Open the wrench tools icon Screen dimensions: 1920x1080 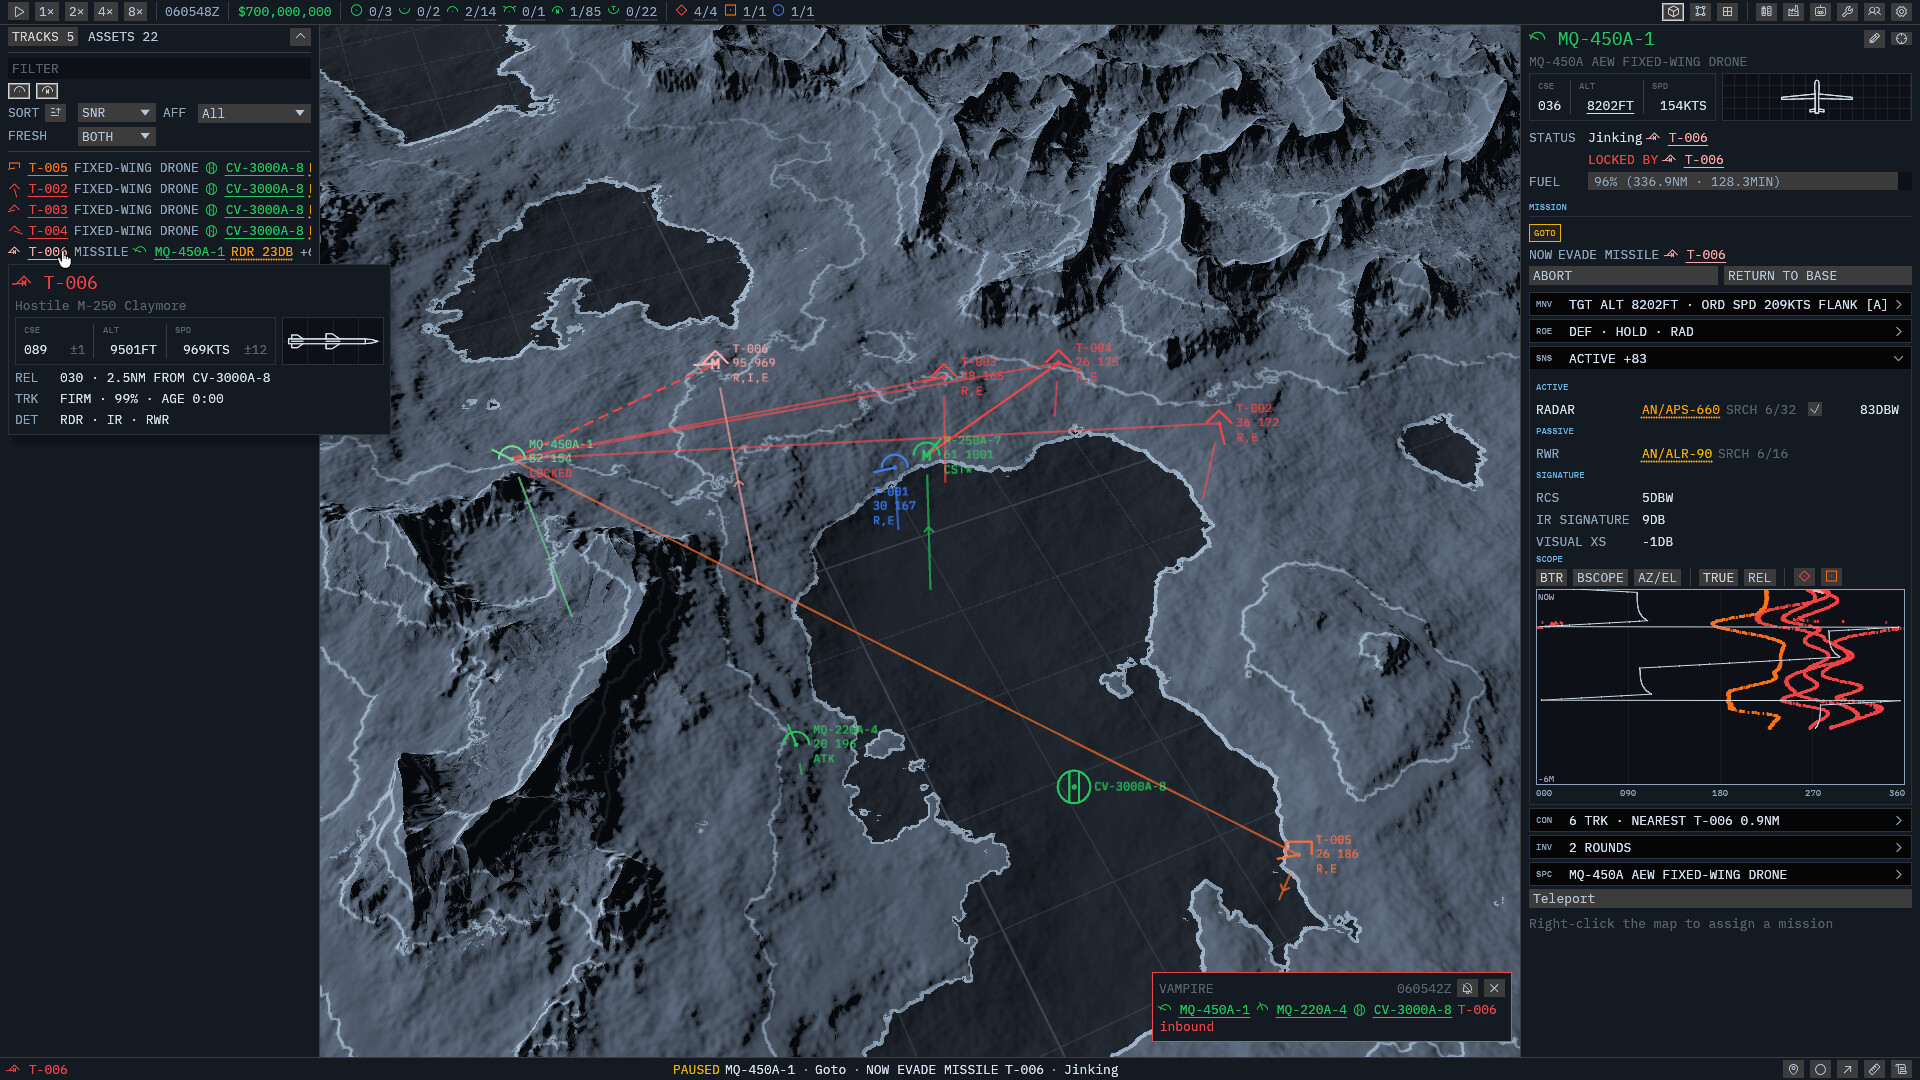pos(1848,12)
